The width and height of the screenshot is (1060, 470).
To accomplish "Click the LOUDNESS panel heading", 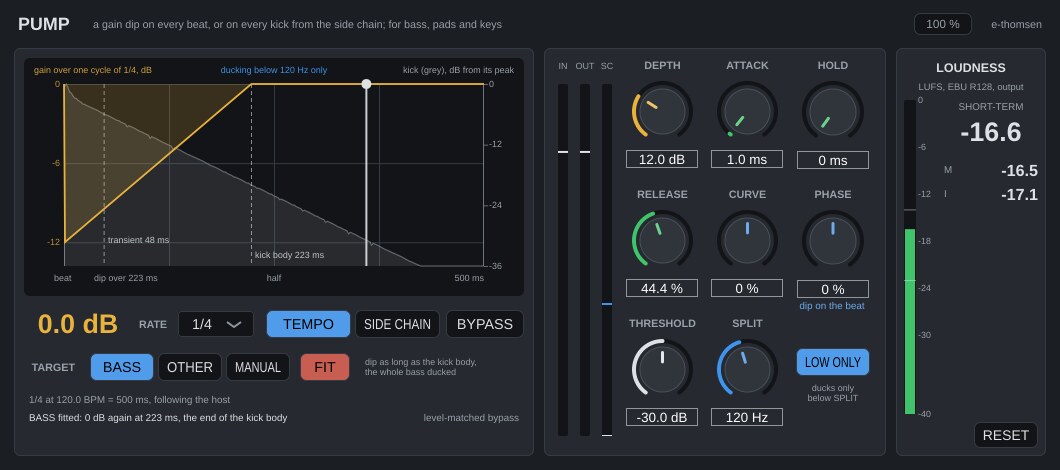I will 971,68.
